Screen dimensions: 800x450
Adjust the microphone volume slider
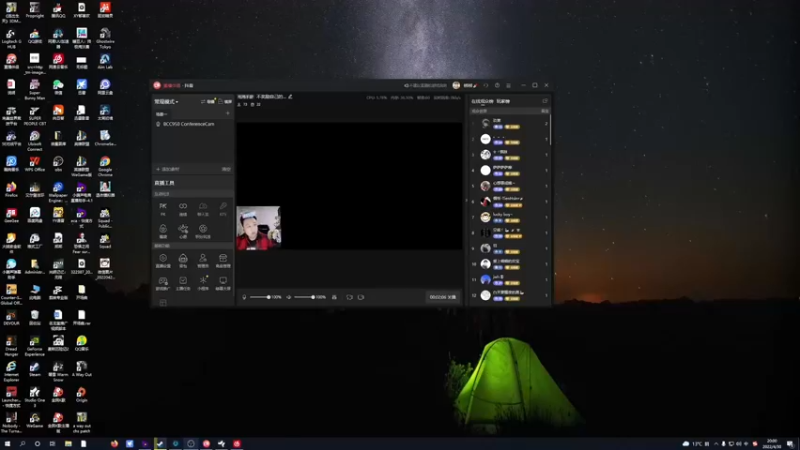(x=260, y=297)
